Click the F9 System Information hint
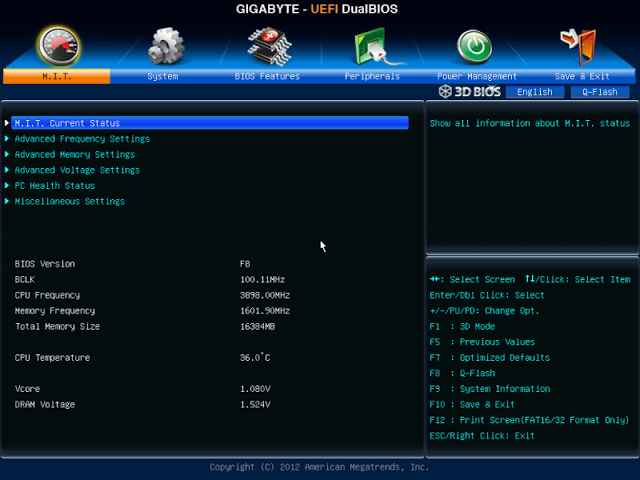The image size is (640, 480). pos(489,389)
